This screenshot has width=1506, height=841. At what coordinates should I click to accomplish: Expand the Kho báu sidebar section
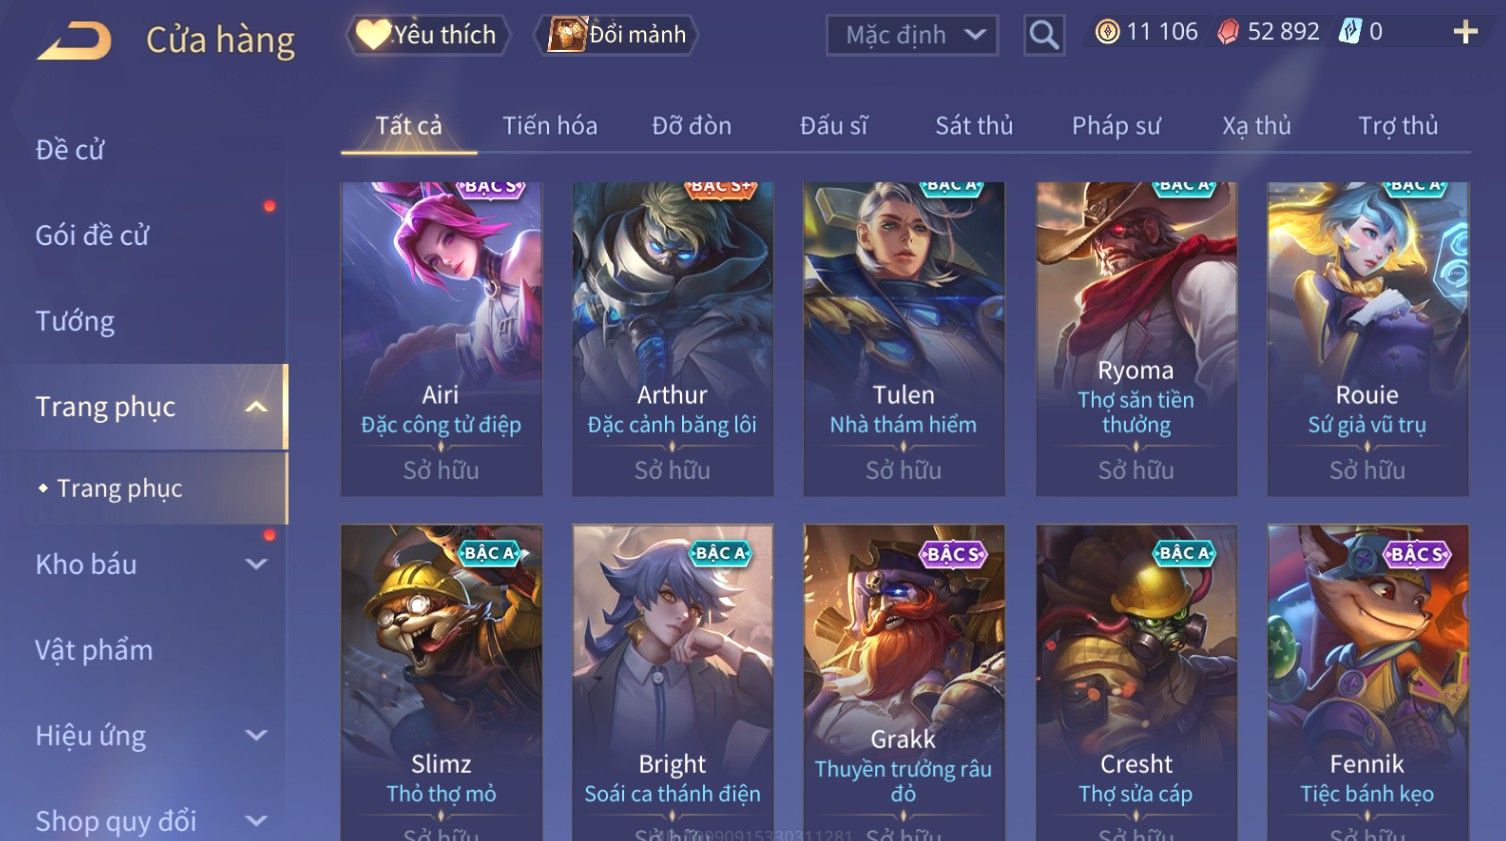pyautogui.click(x=256, y=564)
